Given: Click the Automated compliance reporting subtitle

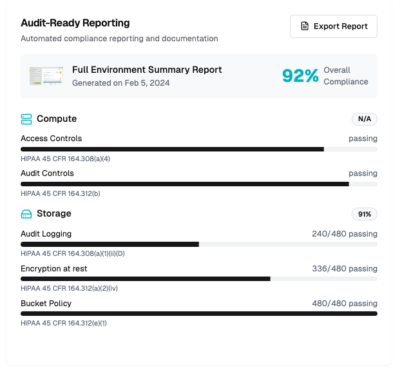Looking at the screenshot, I should (119, 39).
